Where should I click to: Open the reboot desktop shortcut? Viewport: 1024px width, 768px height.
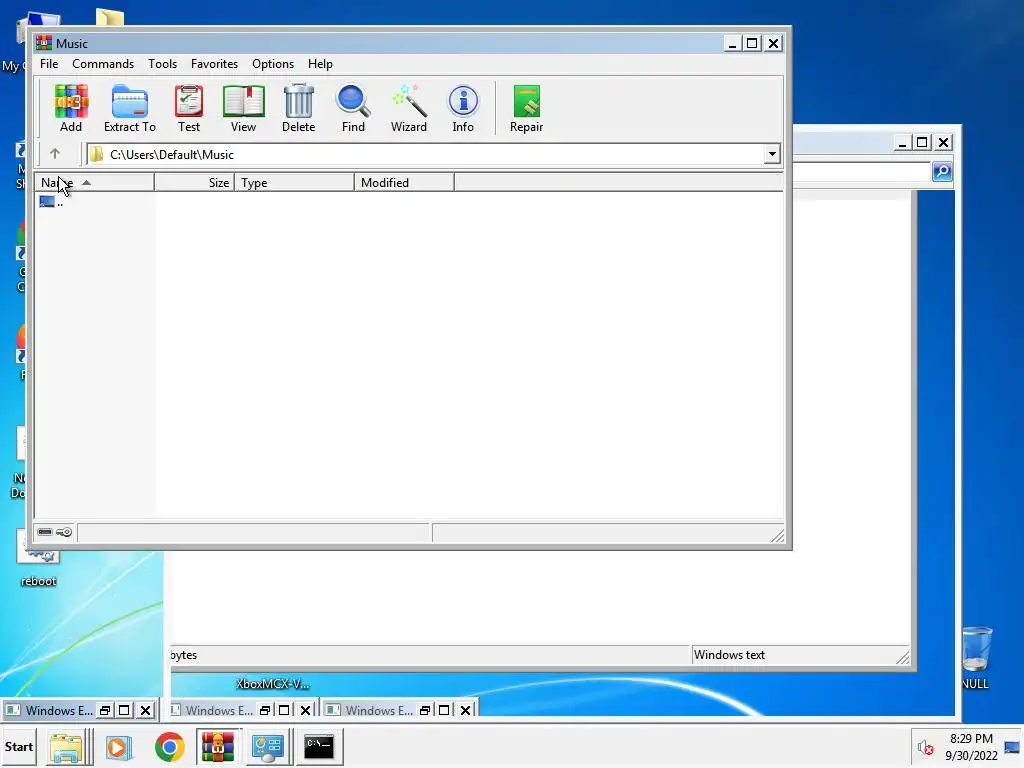click(38, 558)
